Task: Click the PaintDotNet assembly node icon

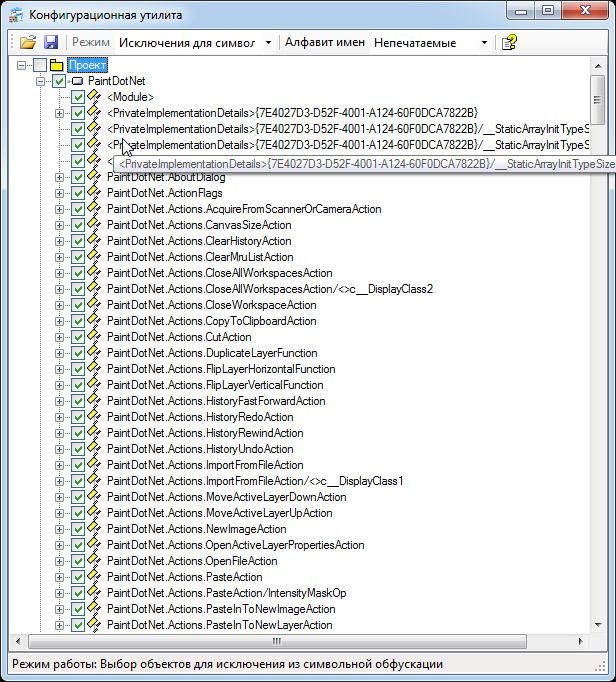Action: pyautogui.click(x=76, y=81)
